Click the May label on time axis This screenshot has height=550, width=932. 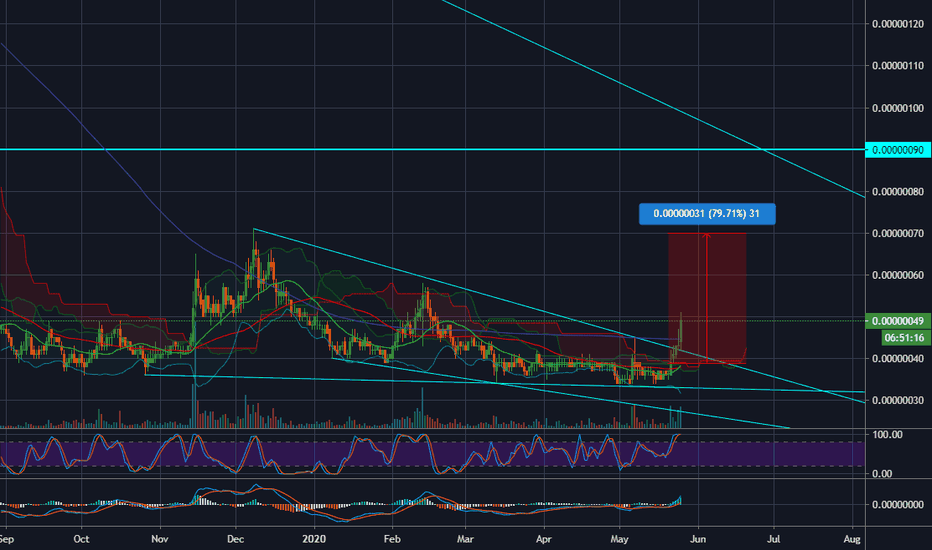coord(619,539)
